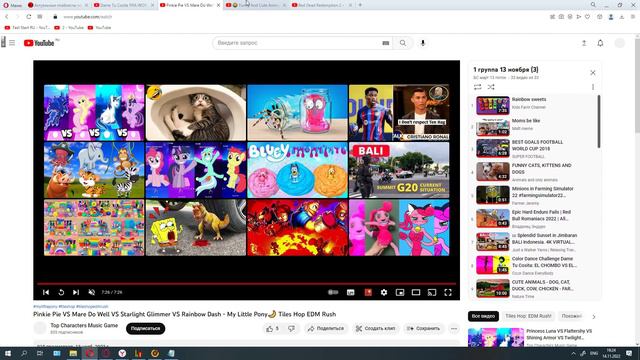Viewport: 640px width, 360px height.
Task: Click the red extension icon in player
Action: click(x=368, y=292)
